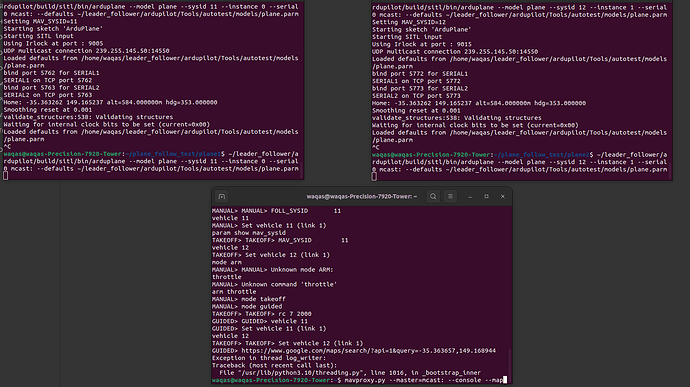The height and width of the screenshot is (387, 690).
Task: Click 'bind port 5772 for SERIAL1' line
Action: point(420,74)
